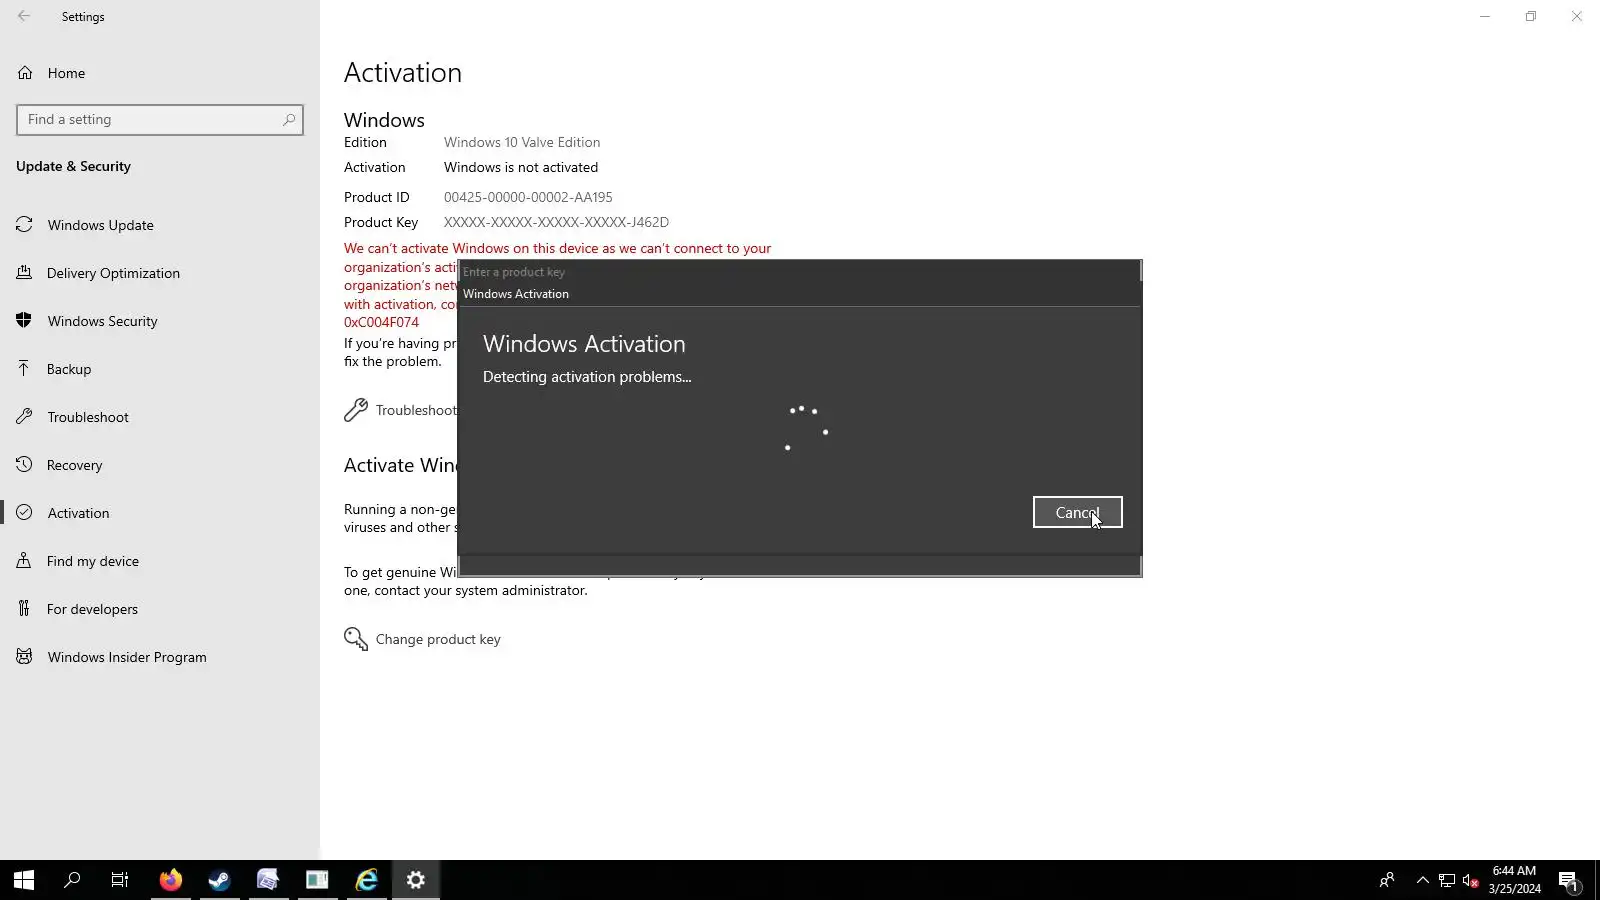Focus the Find a setting search box
This screenshot has height=900, width=1600.
coord(160,120)
